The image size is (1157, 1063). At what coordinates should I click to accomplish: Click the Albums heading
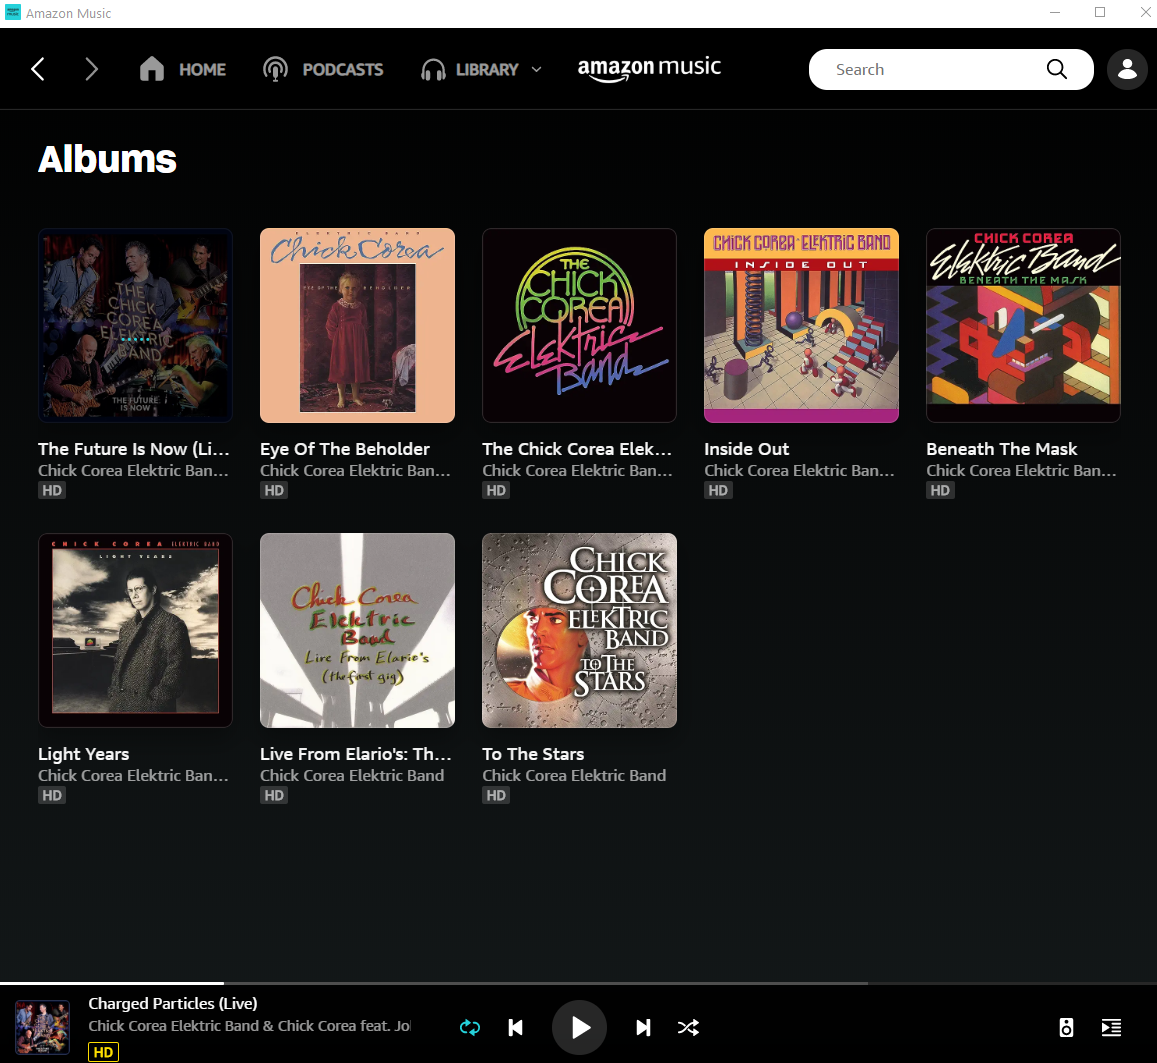point(108,159)
